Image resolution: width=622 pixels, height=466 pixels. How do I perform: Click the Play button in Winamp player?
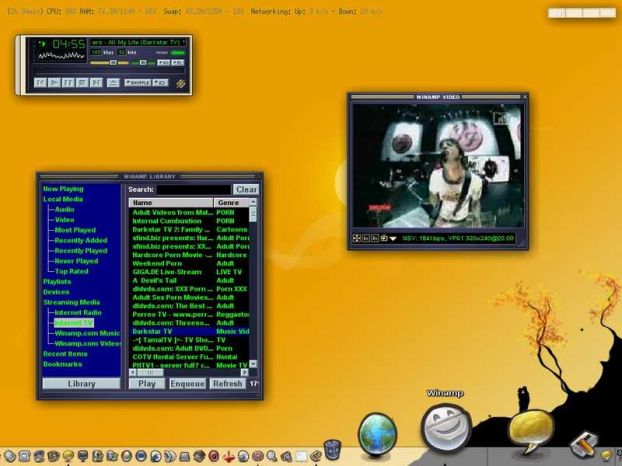54,82
